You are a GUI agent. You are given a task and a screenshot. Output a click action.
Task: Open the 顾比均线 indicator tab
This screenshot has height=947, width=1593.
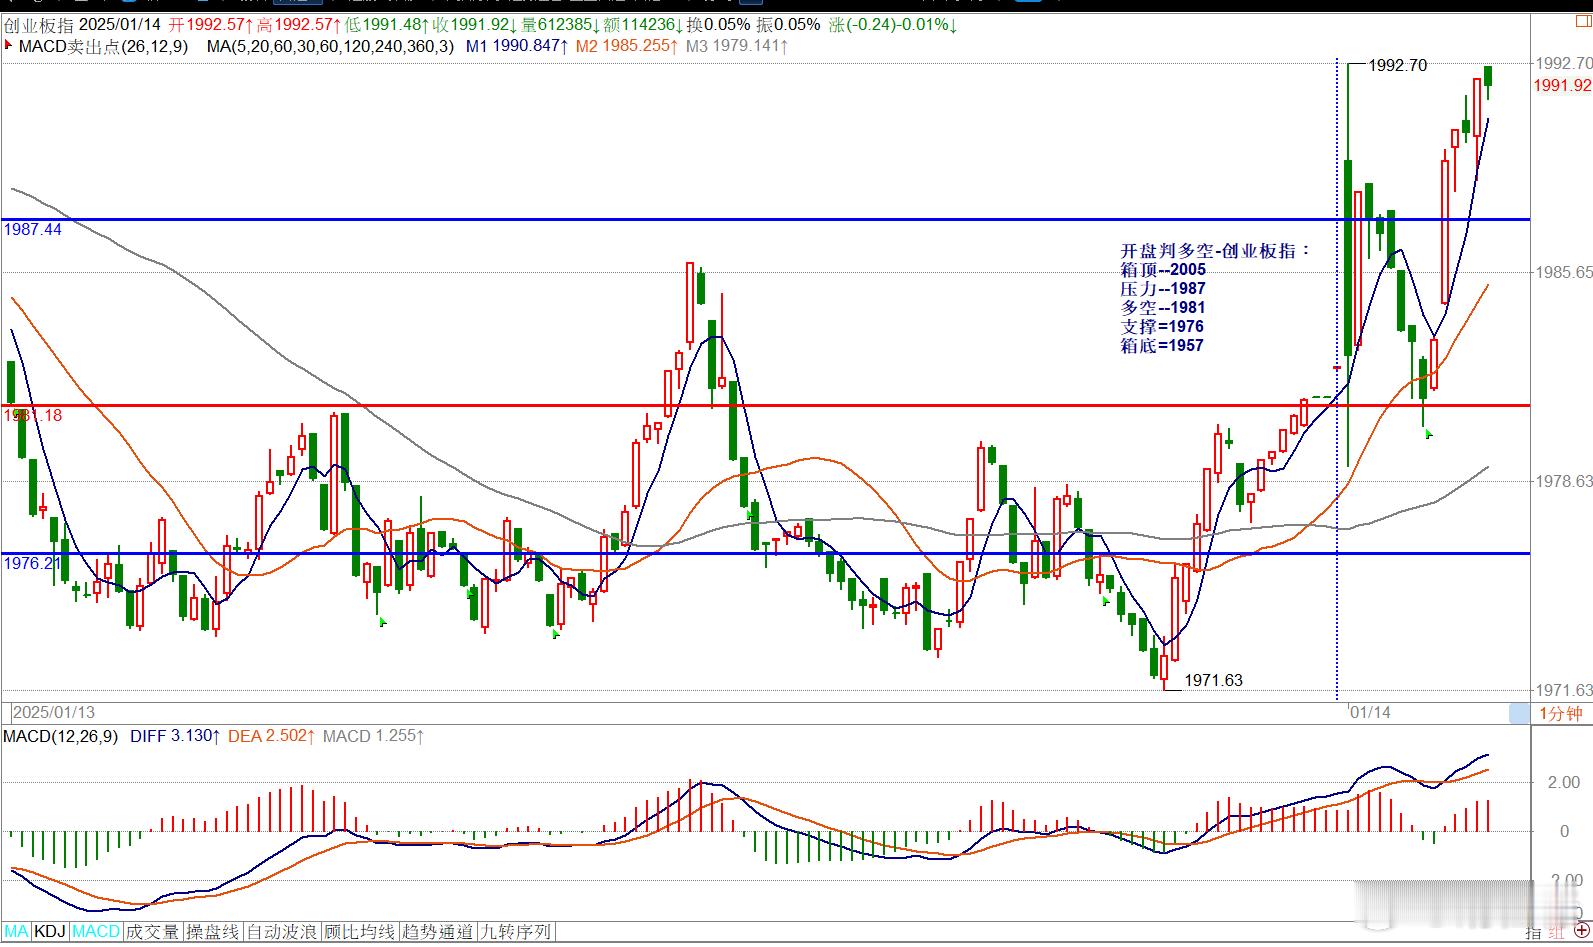click(360, 931)
